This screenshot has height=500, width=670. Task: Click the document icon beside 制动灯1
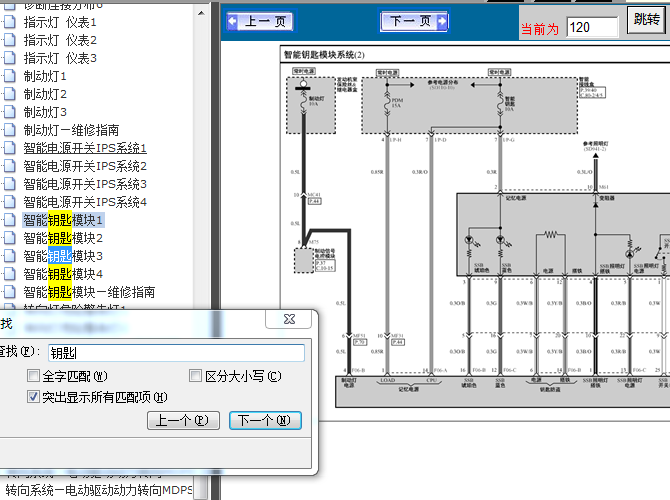point(9,76)
